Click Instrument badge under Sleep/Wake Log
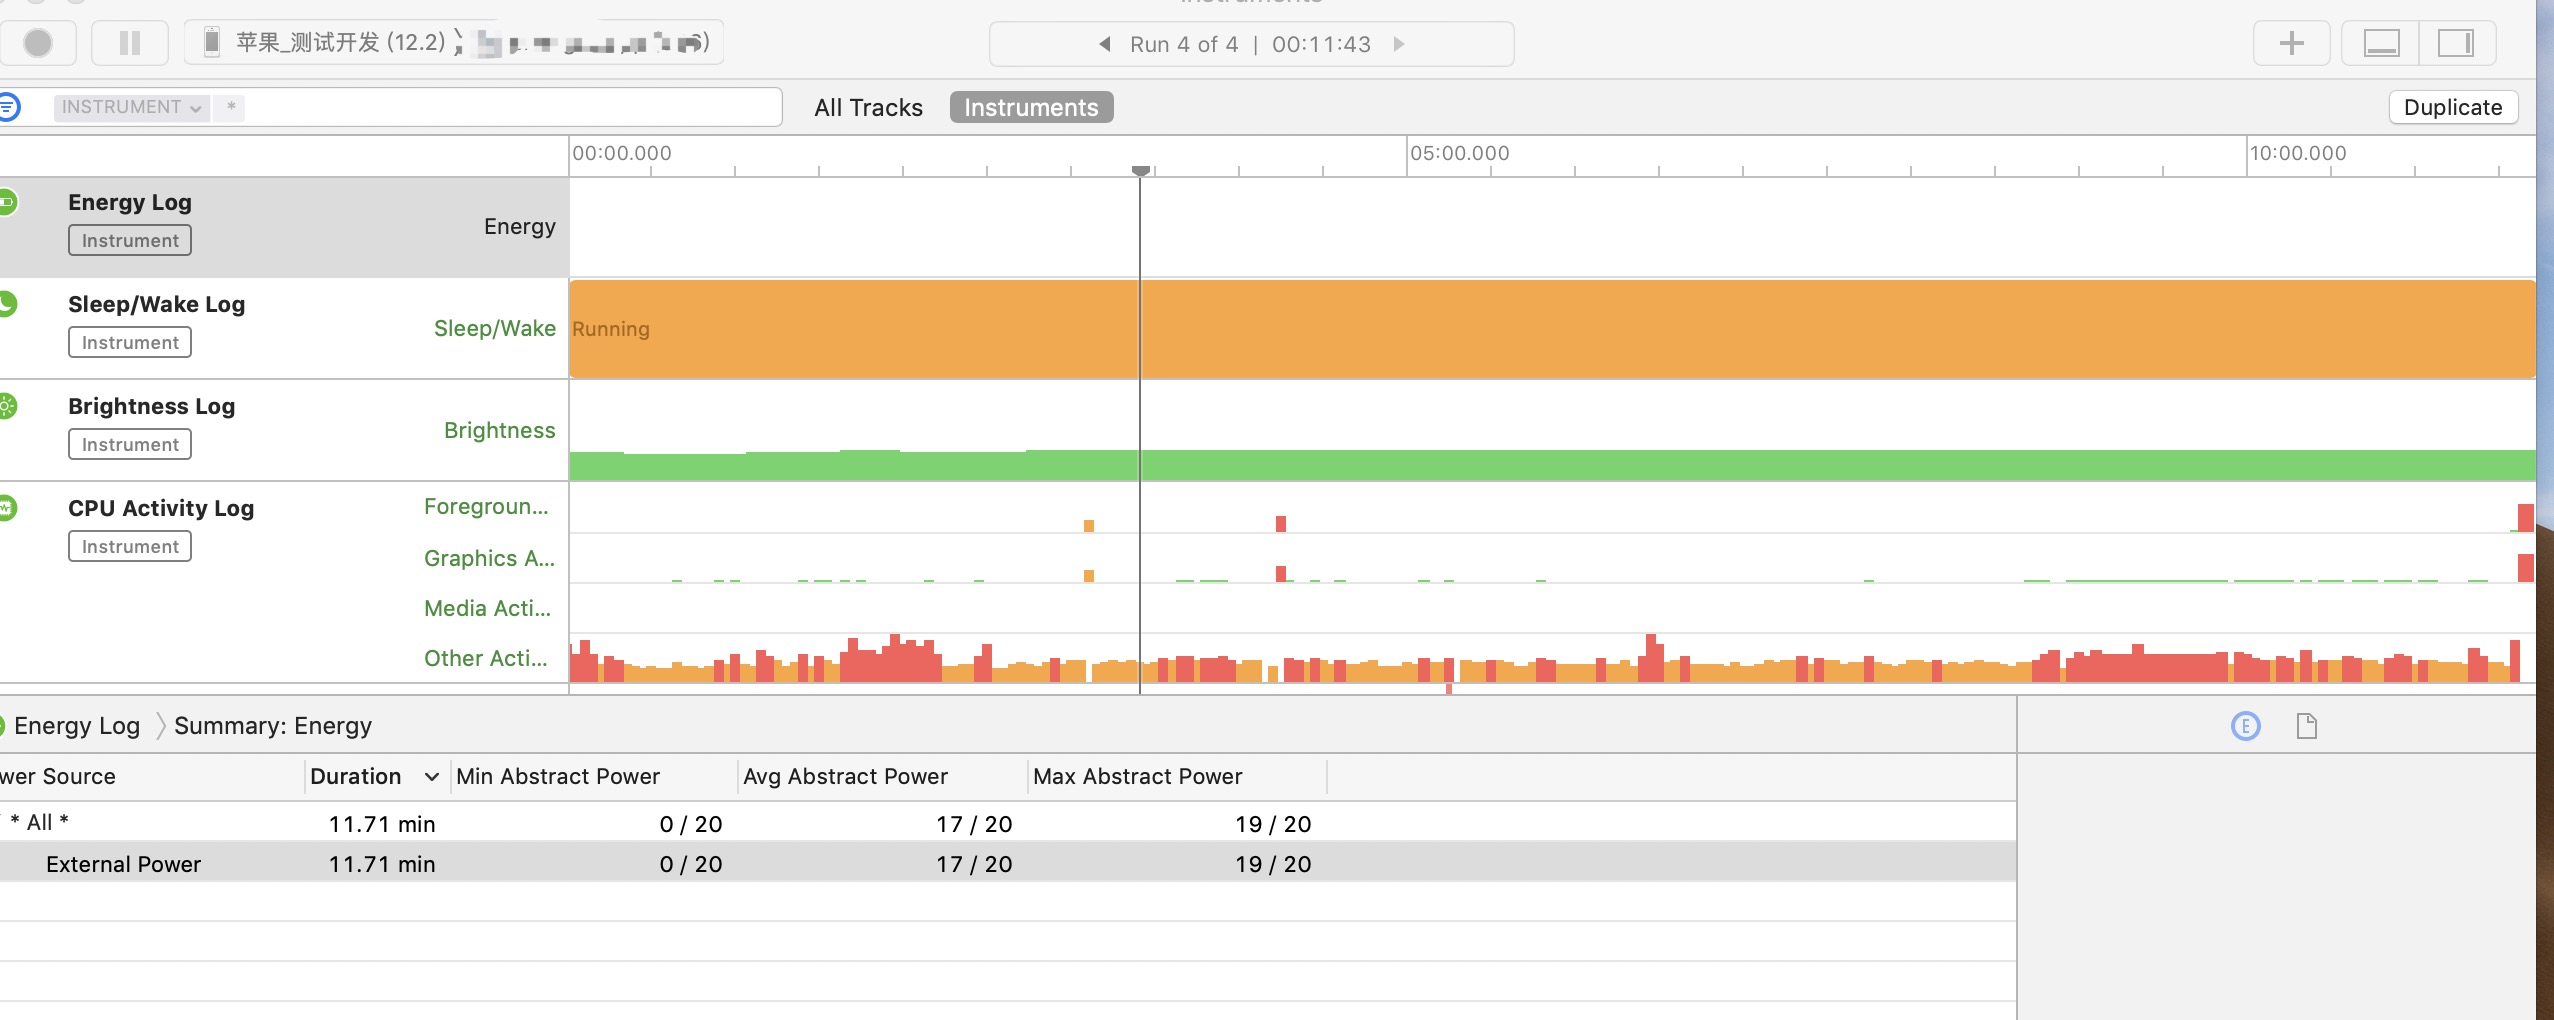Screen dimensions: 2554x1020 (130, 343)
